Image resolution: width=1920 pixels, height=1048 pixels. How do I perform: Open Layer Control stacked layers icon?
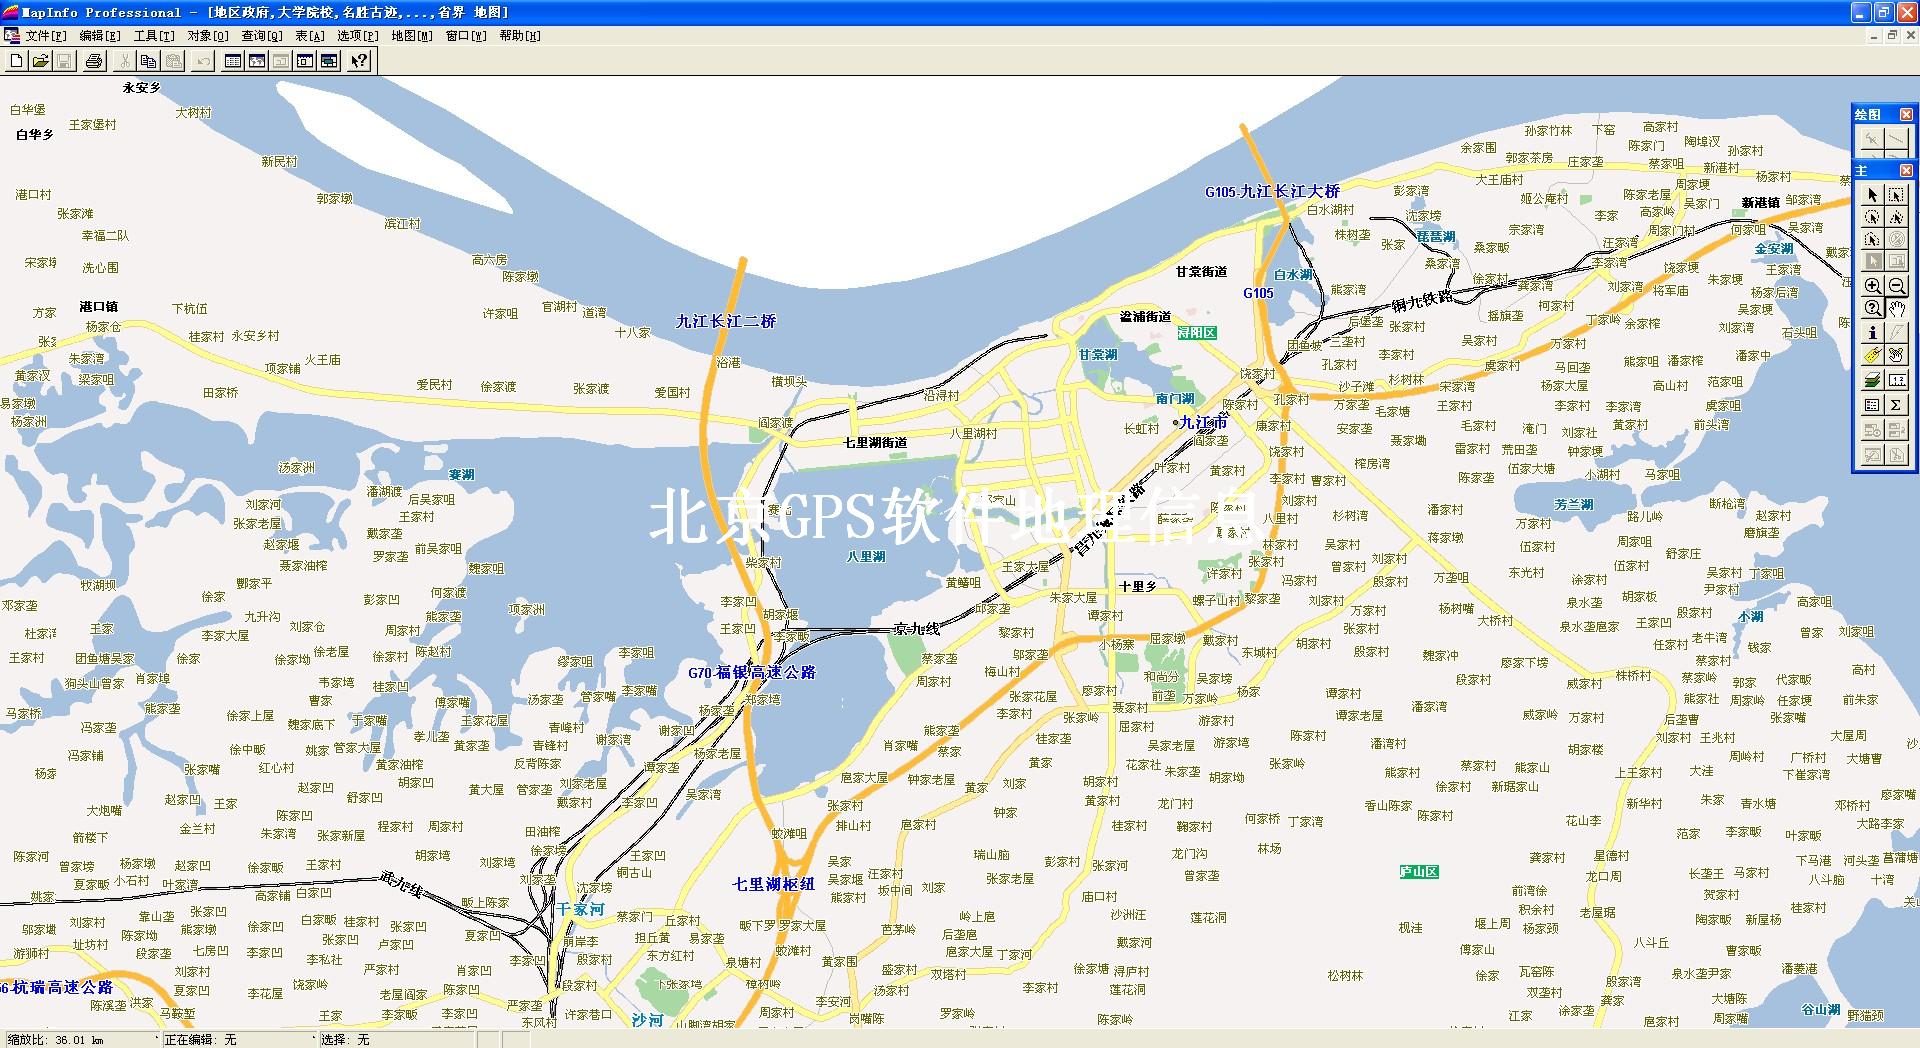pos(1873,380)
